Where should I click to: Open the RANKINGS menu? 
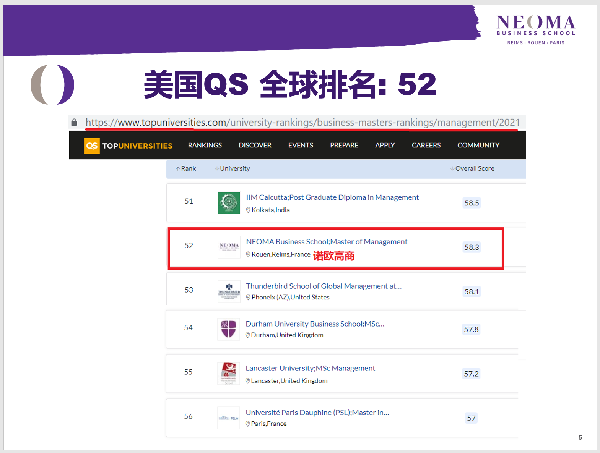click(x=205, y=145)
